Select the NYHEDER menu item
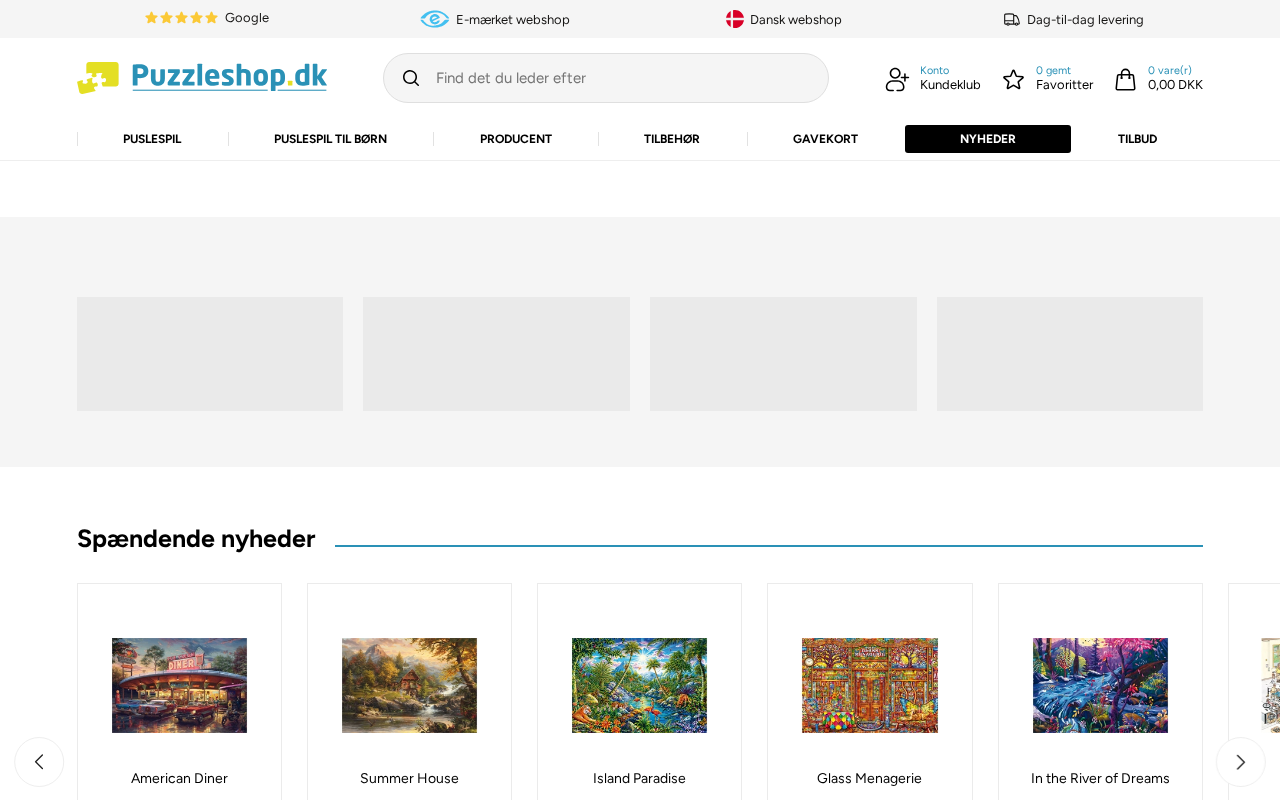This screenshot has height=800, width=1280. (988, 139)
